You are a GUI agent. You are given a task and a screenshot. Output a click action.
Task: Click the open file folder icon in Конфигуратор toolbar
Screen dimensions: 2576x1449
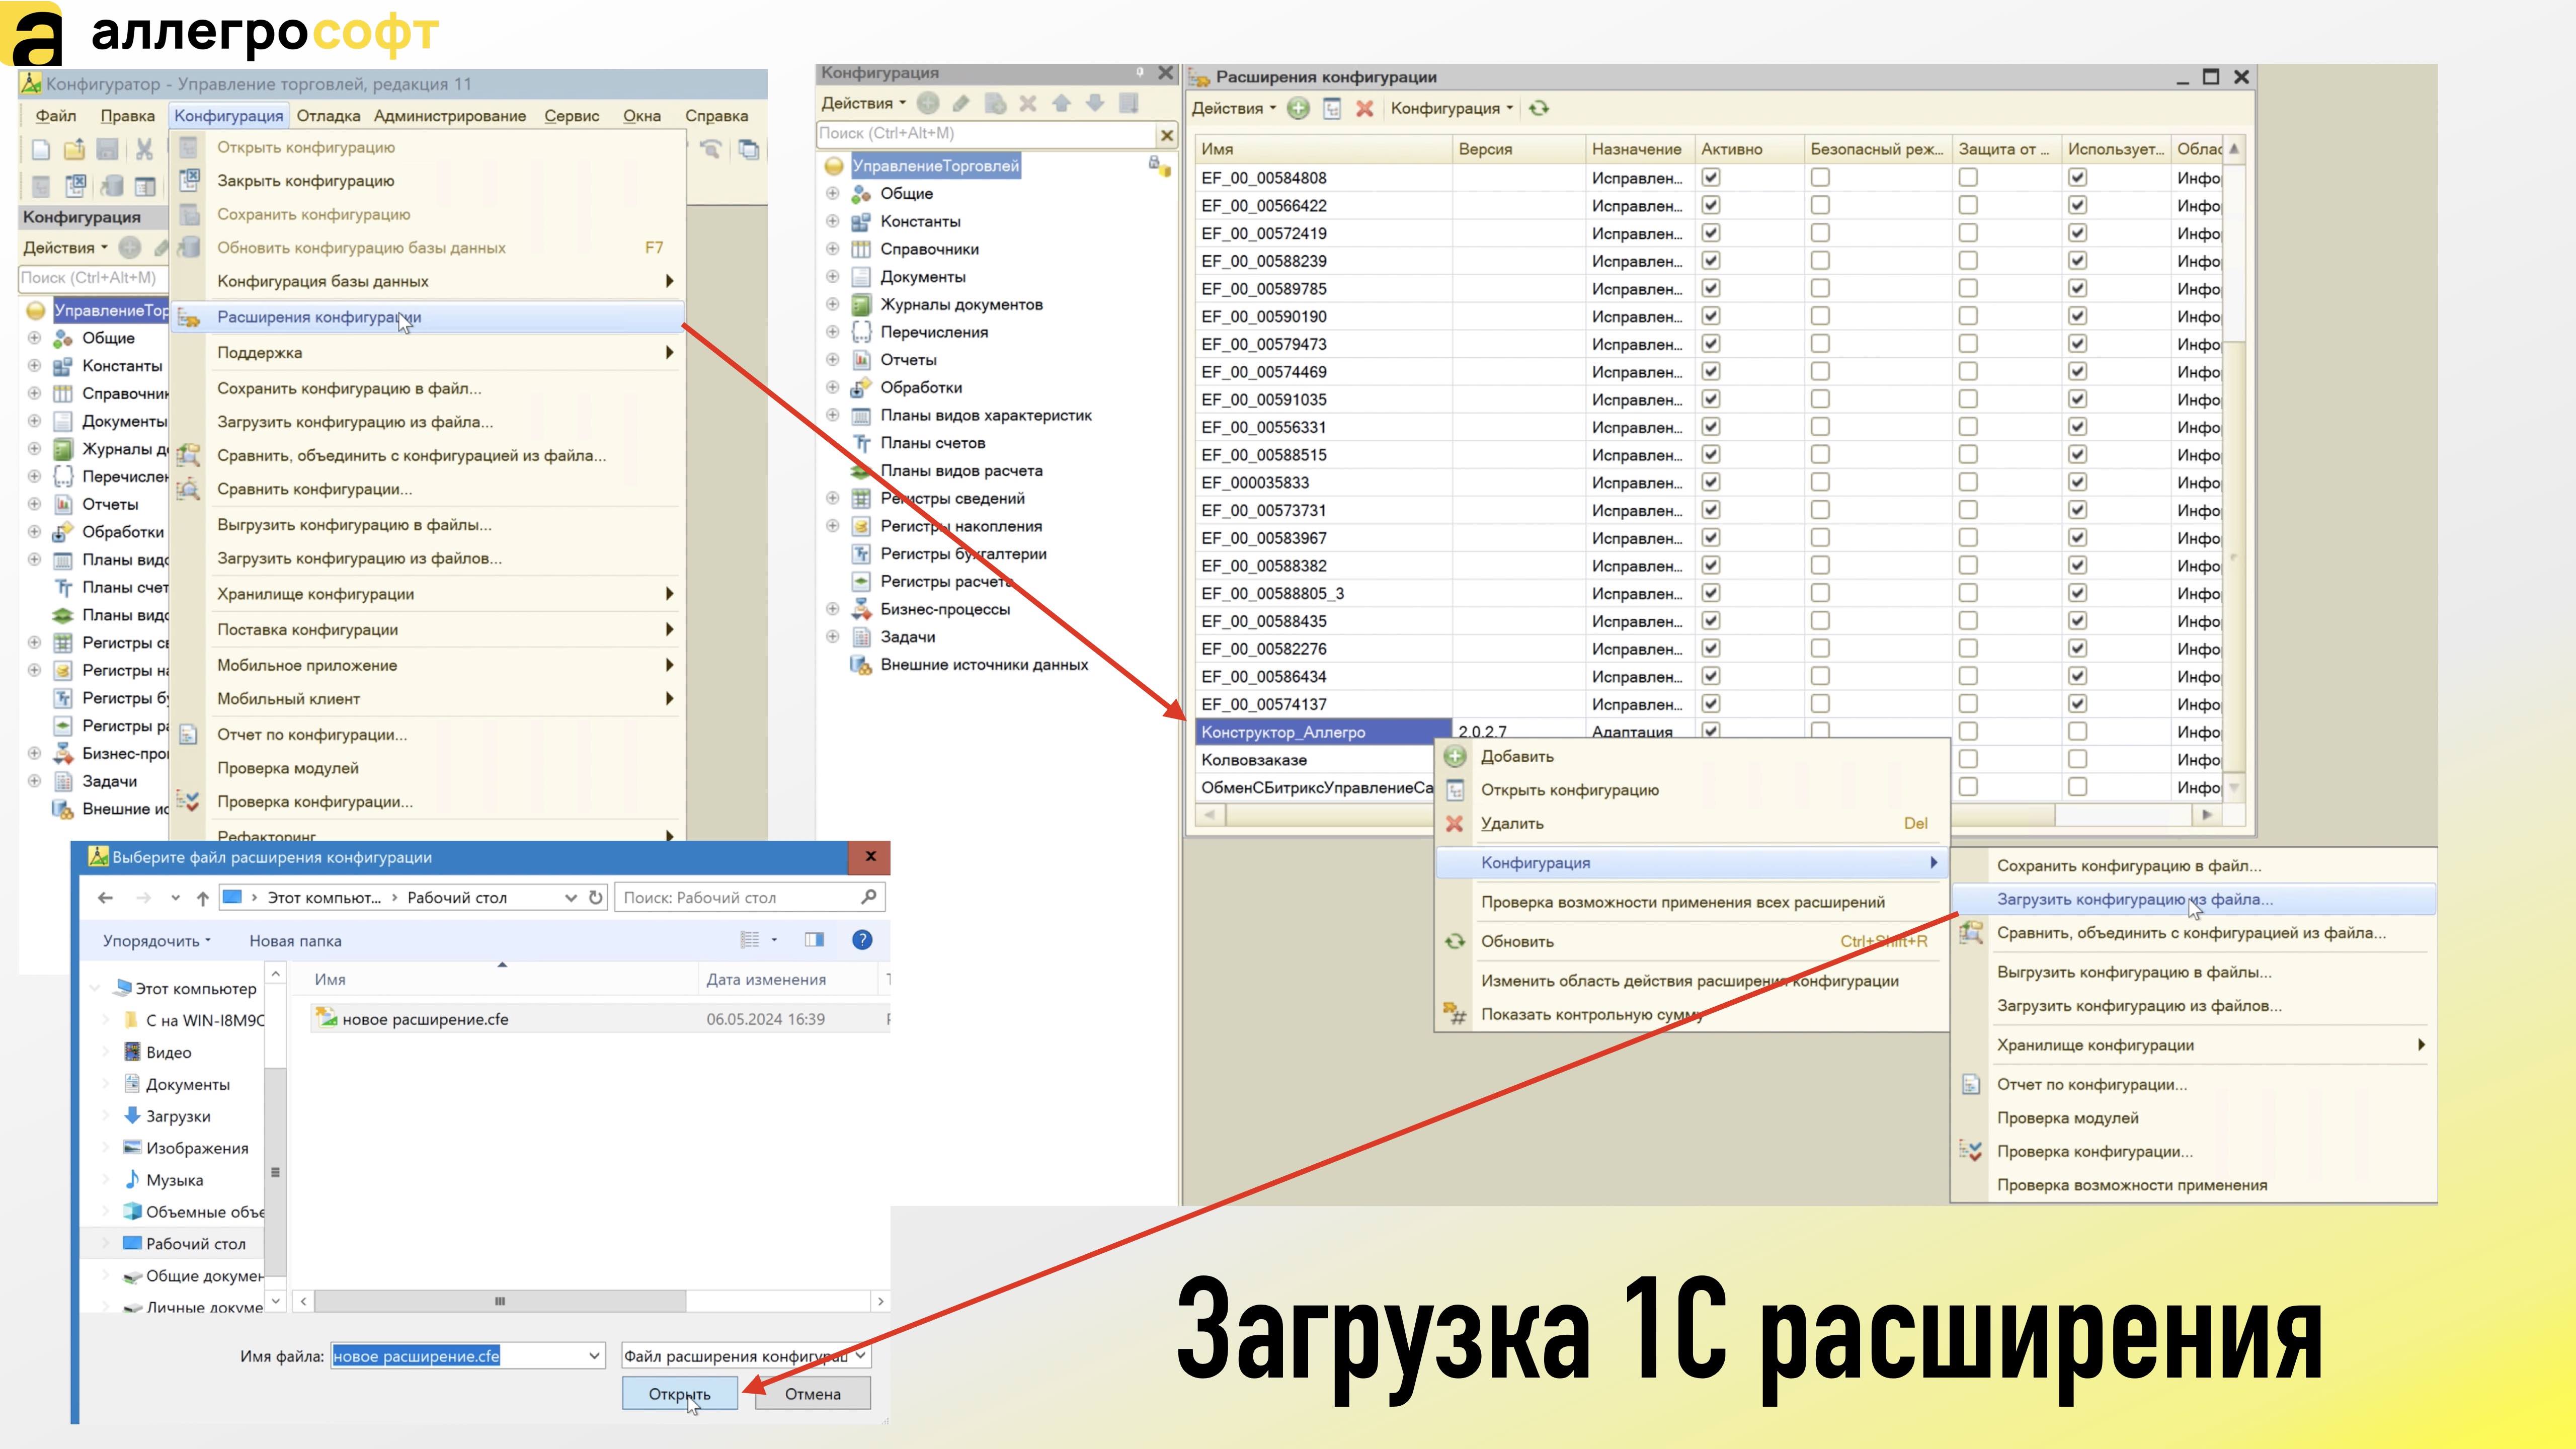pyautogui.click(x=74, y=150)
